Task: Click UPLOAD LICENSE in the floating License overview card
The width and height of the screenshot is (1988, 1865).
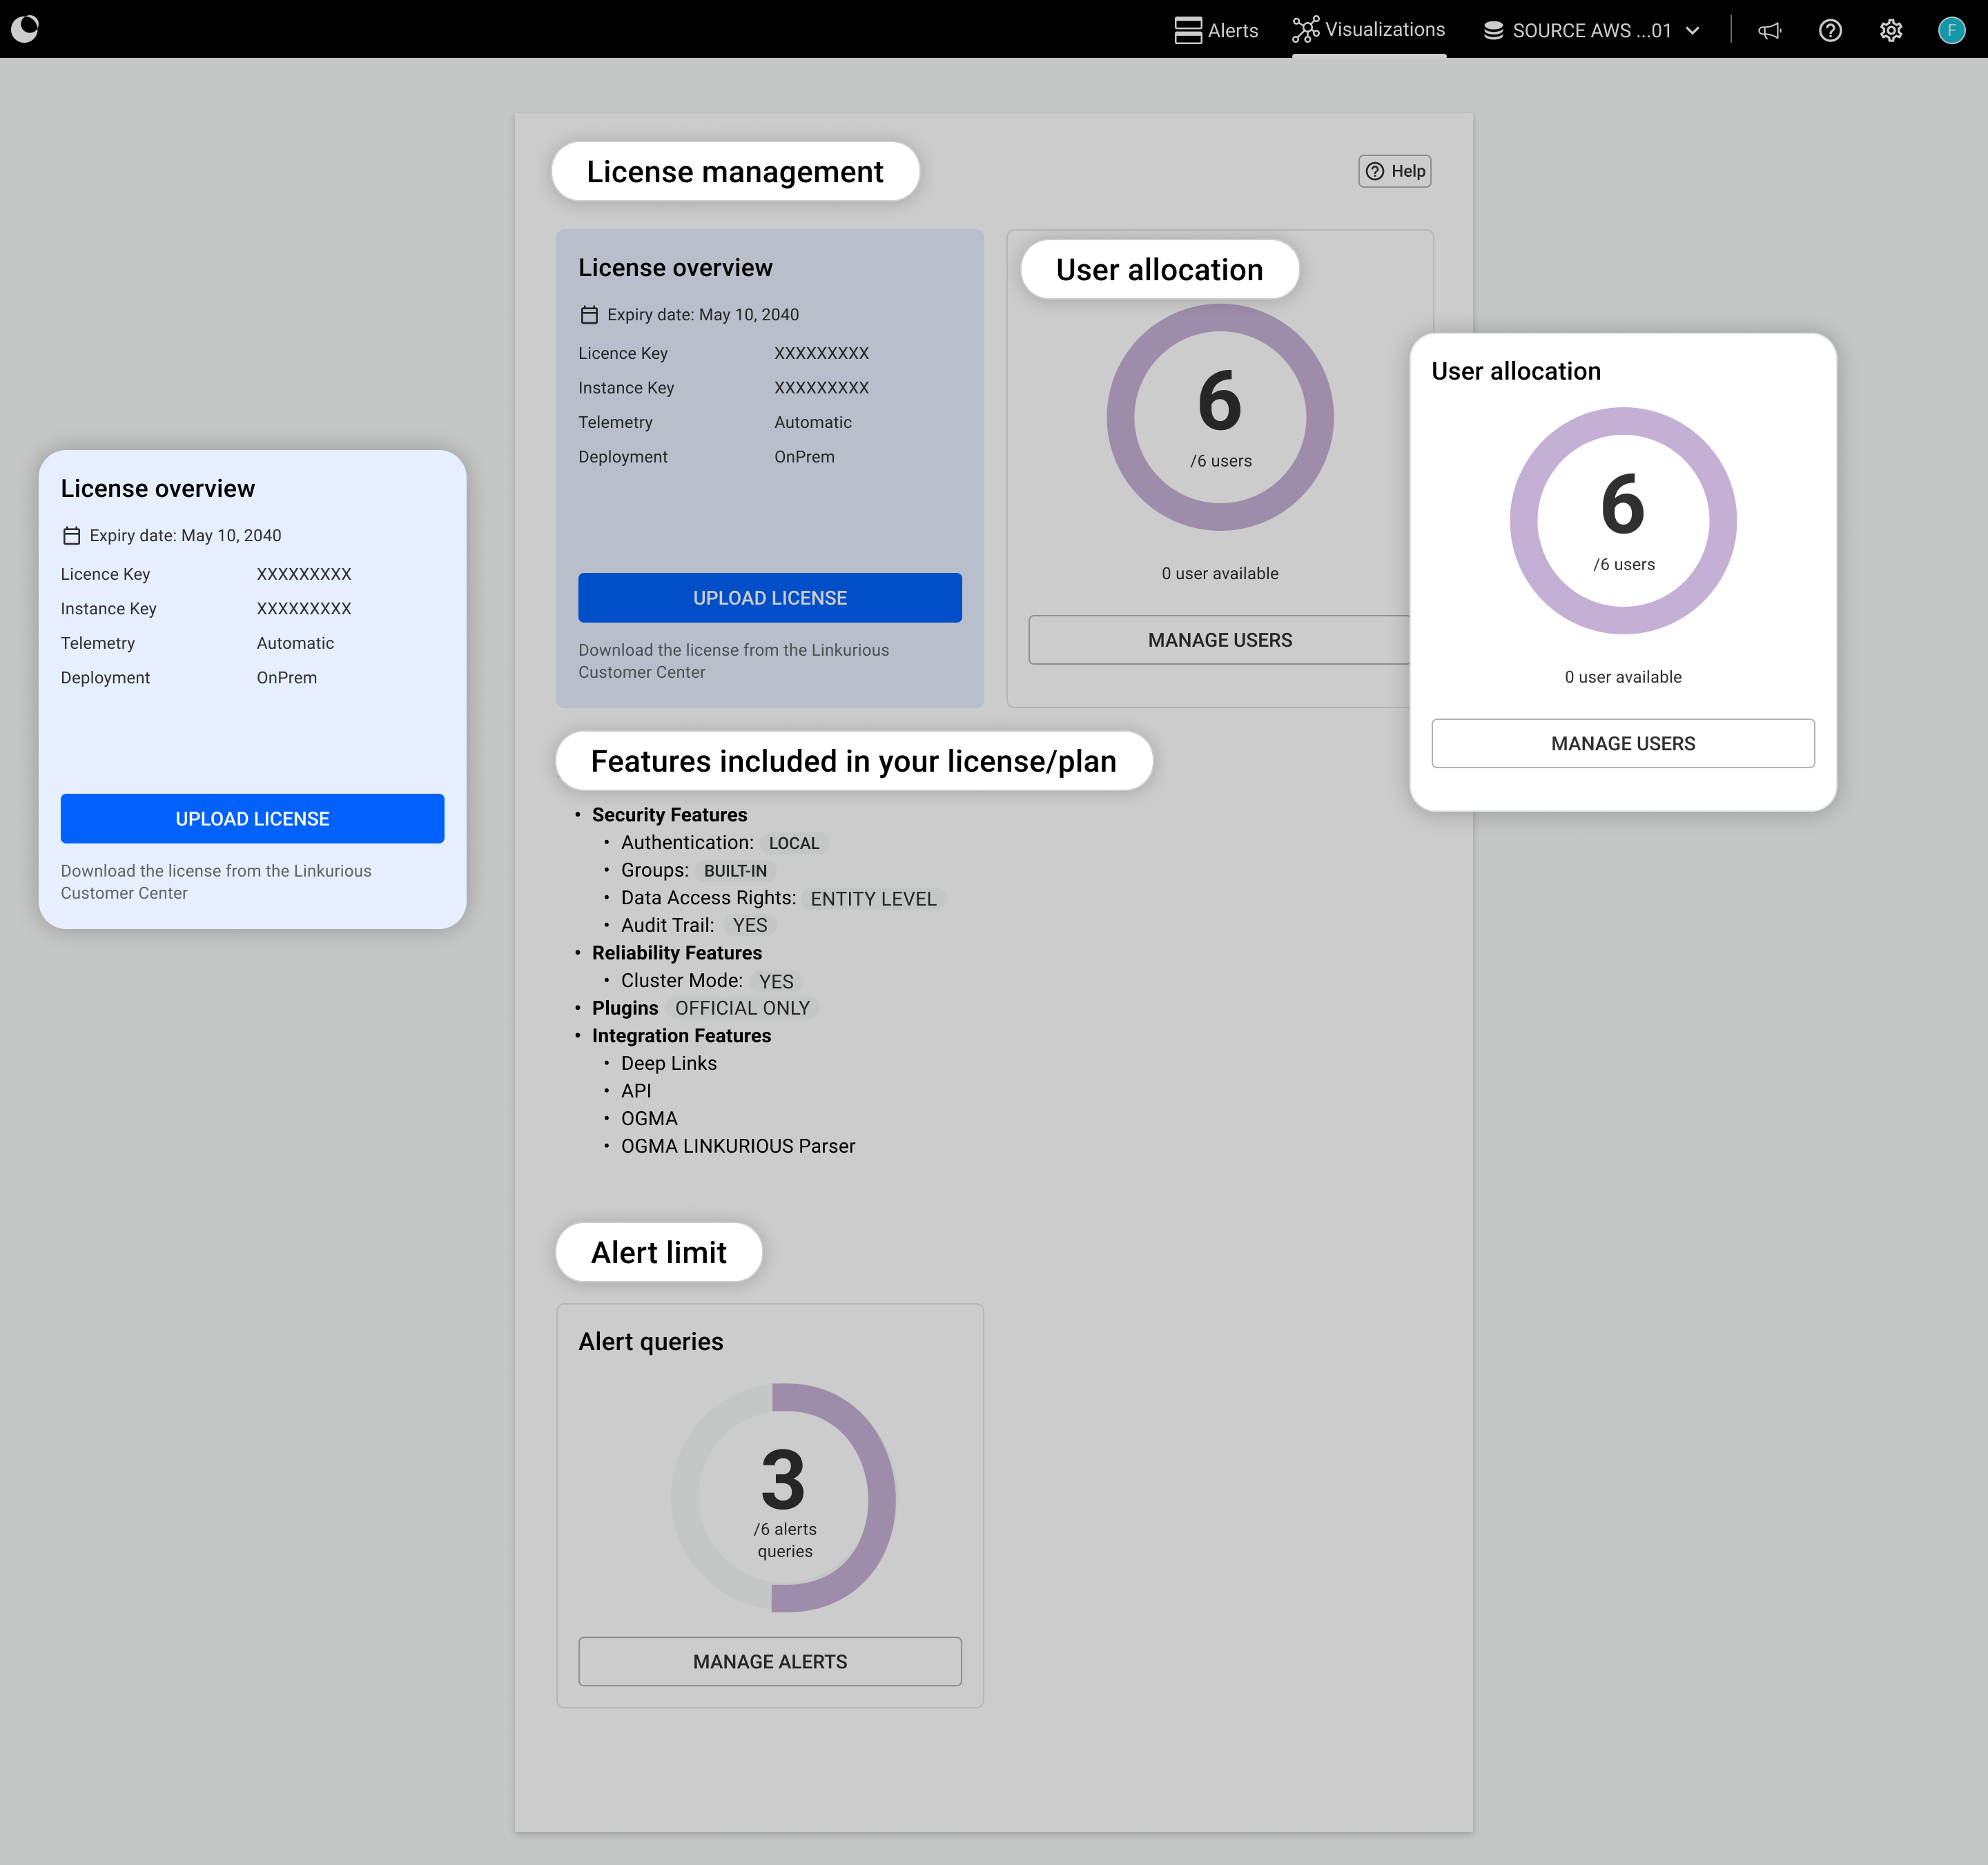Action: click(252, 818)
